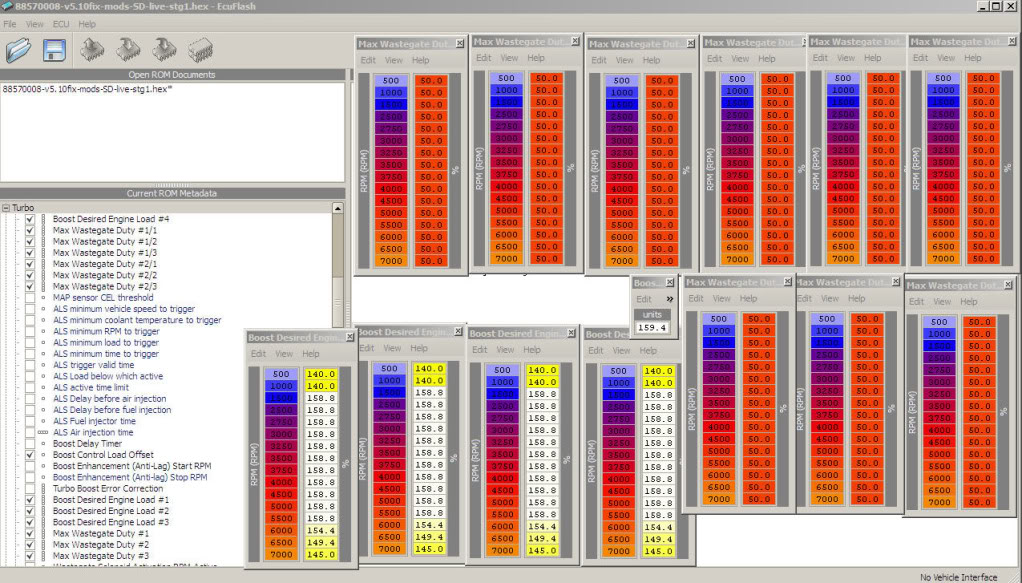Image resolution: width=1022 pixels, height=583 pixels.
Task: Select ALS minimum RPM to trigger item
Action: click(x=106, y=331)
